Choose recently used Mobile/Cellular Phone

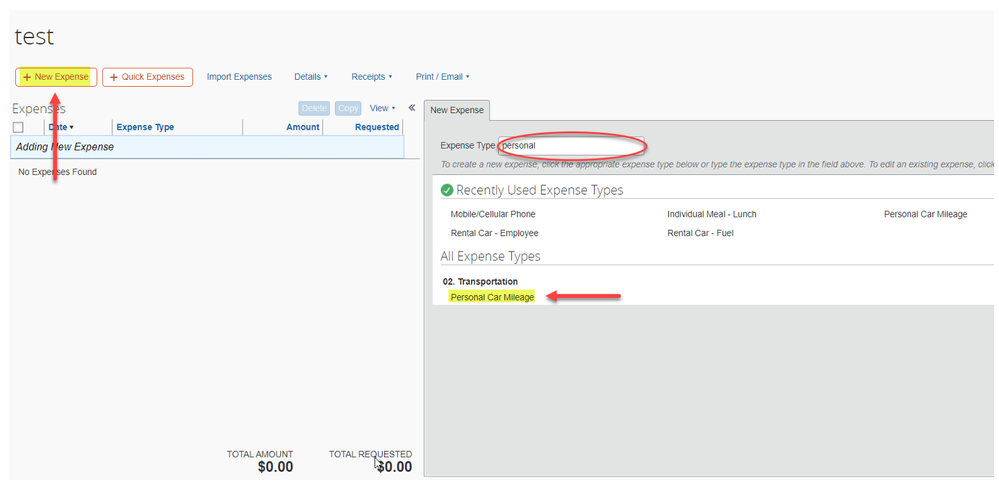[x=493, y=215]
